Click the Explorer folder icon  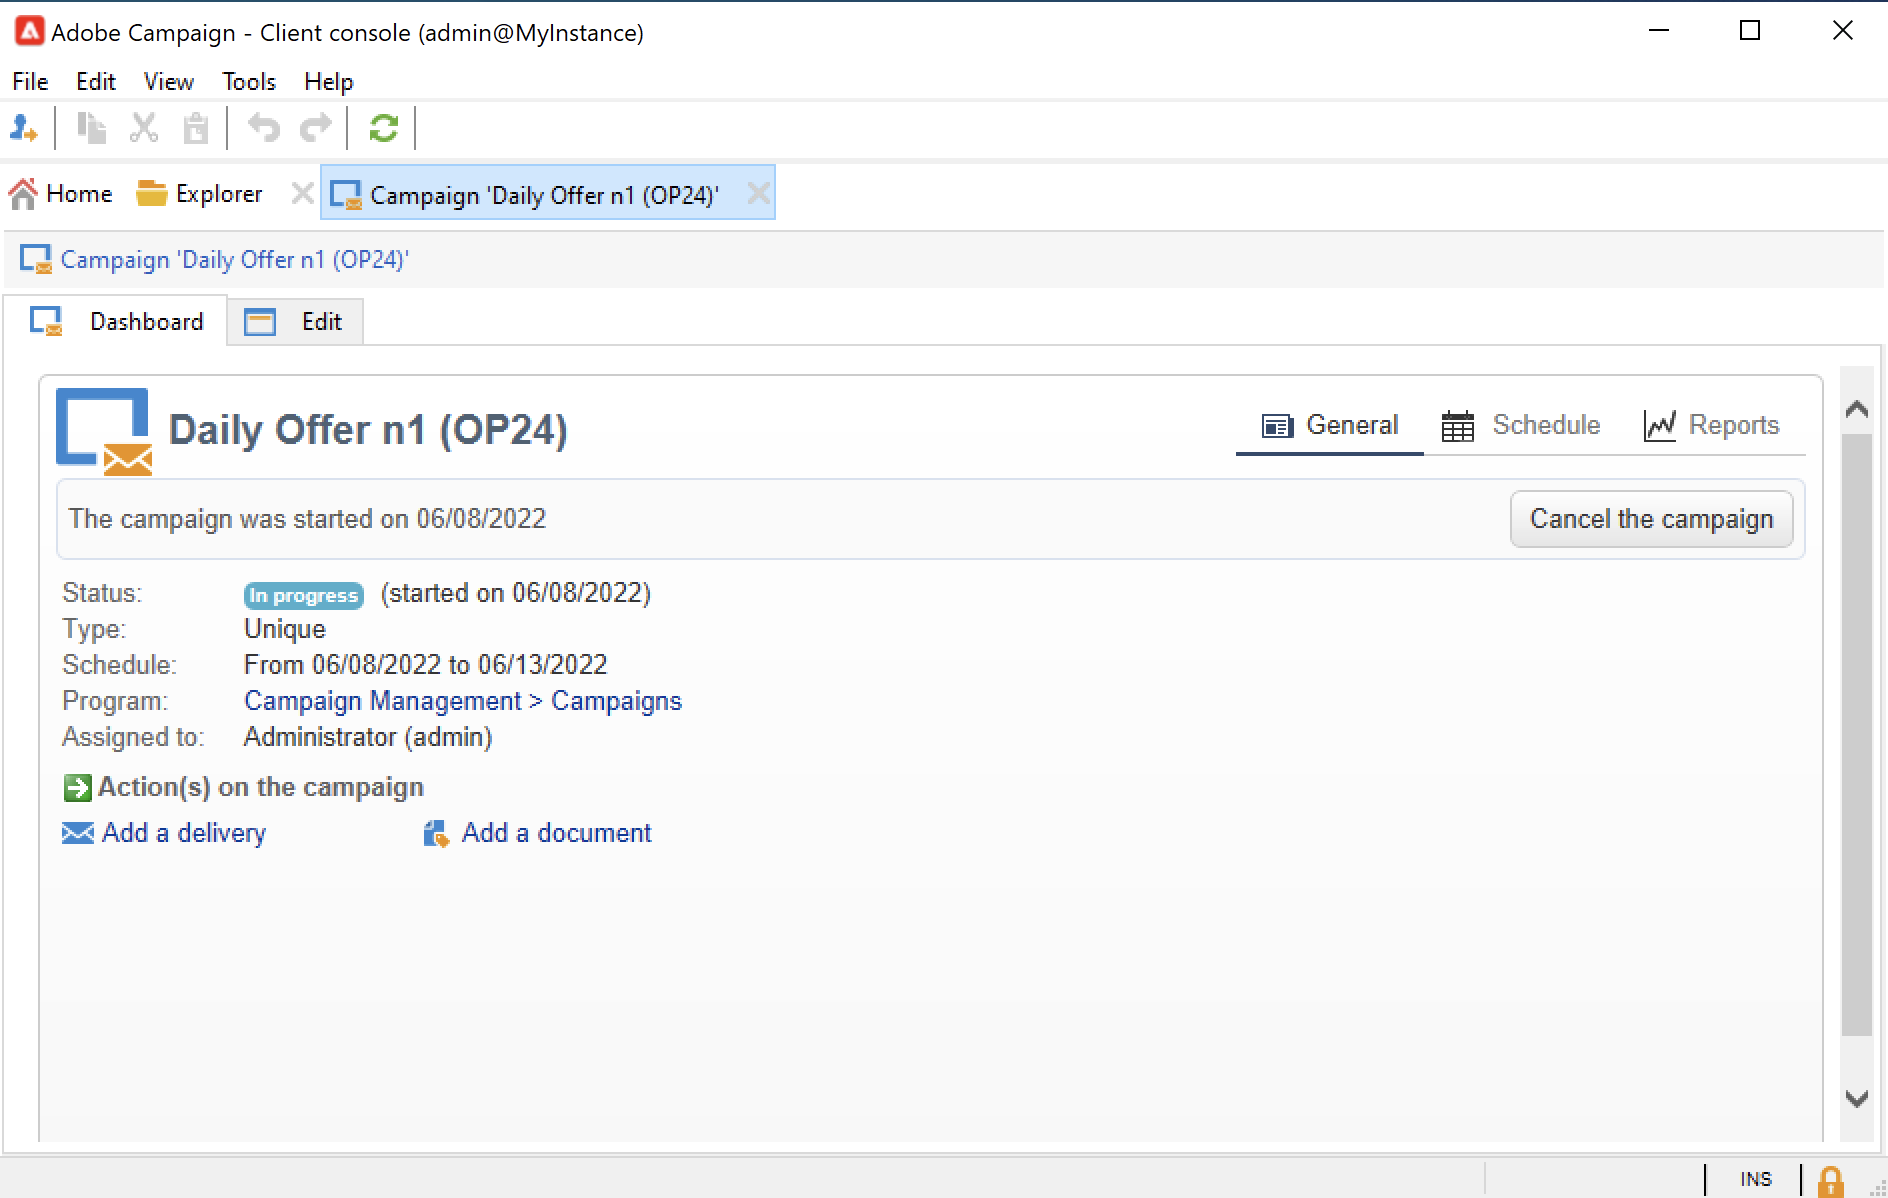click(151, 193)
